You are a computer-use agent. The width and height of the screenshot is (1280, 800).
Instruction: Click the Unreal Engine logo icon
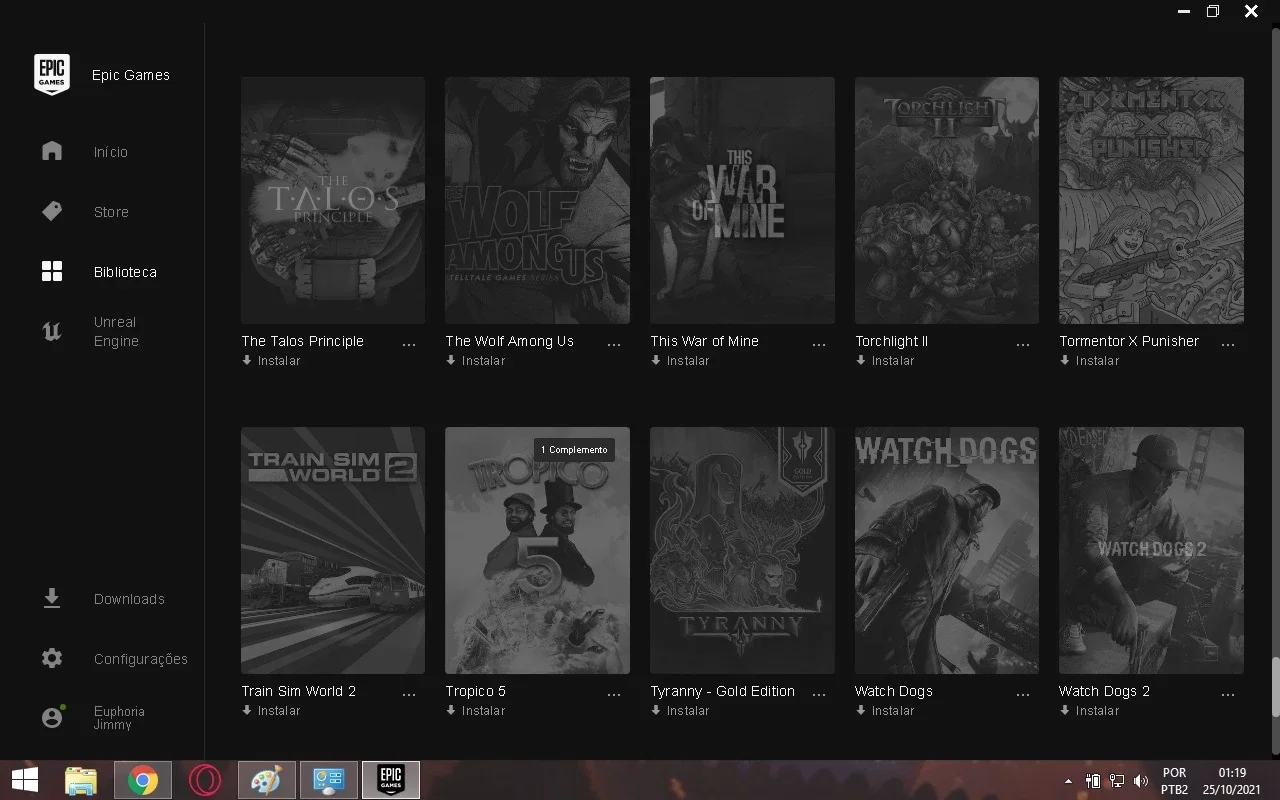(52, 331)
